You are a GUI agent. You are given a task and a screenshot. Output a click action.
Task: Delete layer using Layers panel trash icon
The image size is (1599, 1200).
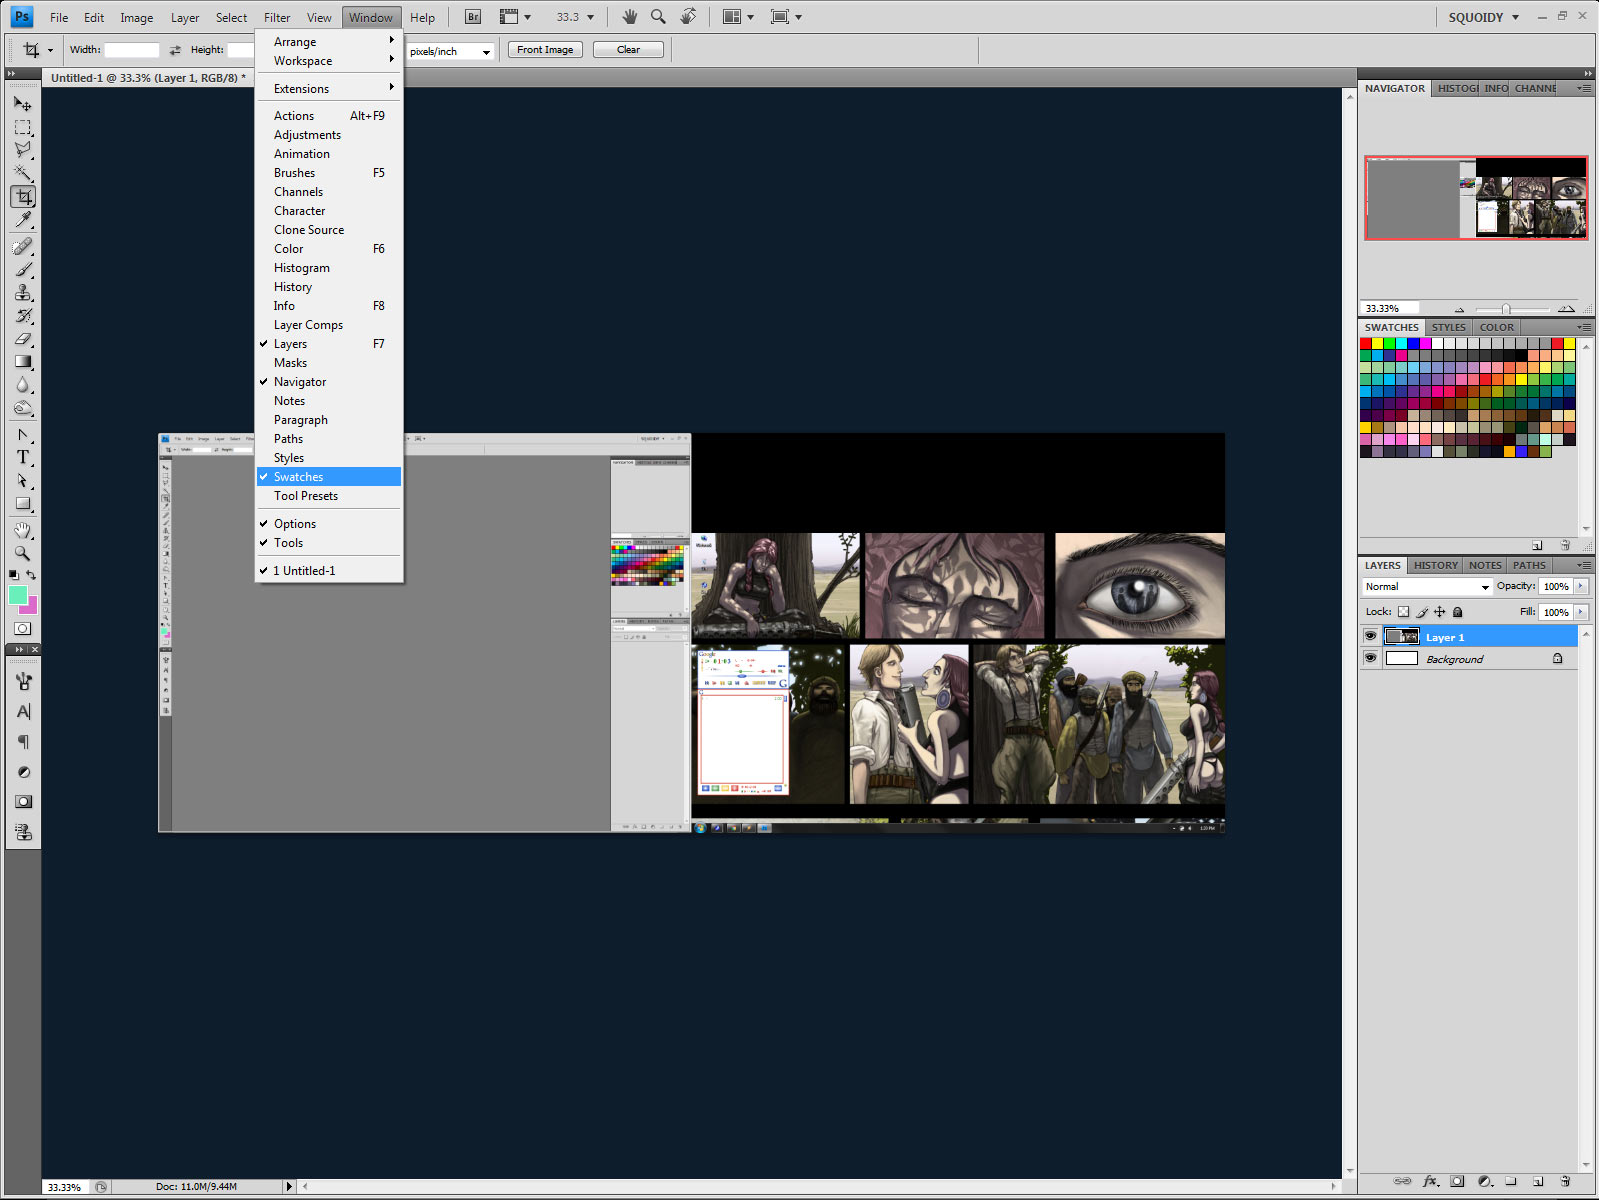point(1565,1181)
